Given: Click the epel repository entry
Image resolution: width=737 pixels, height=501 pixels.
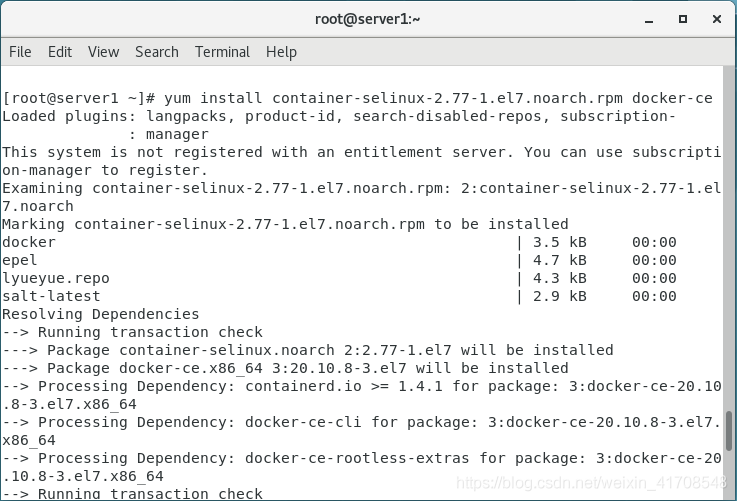Looking at the screenshot, I should point(339,260).
